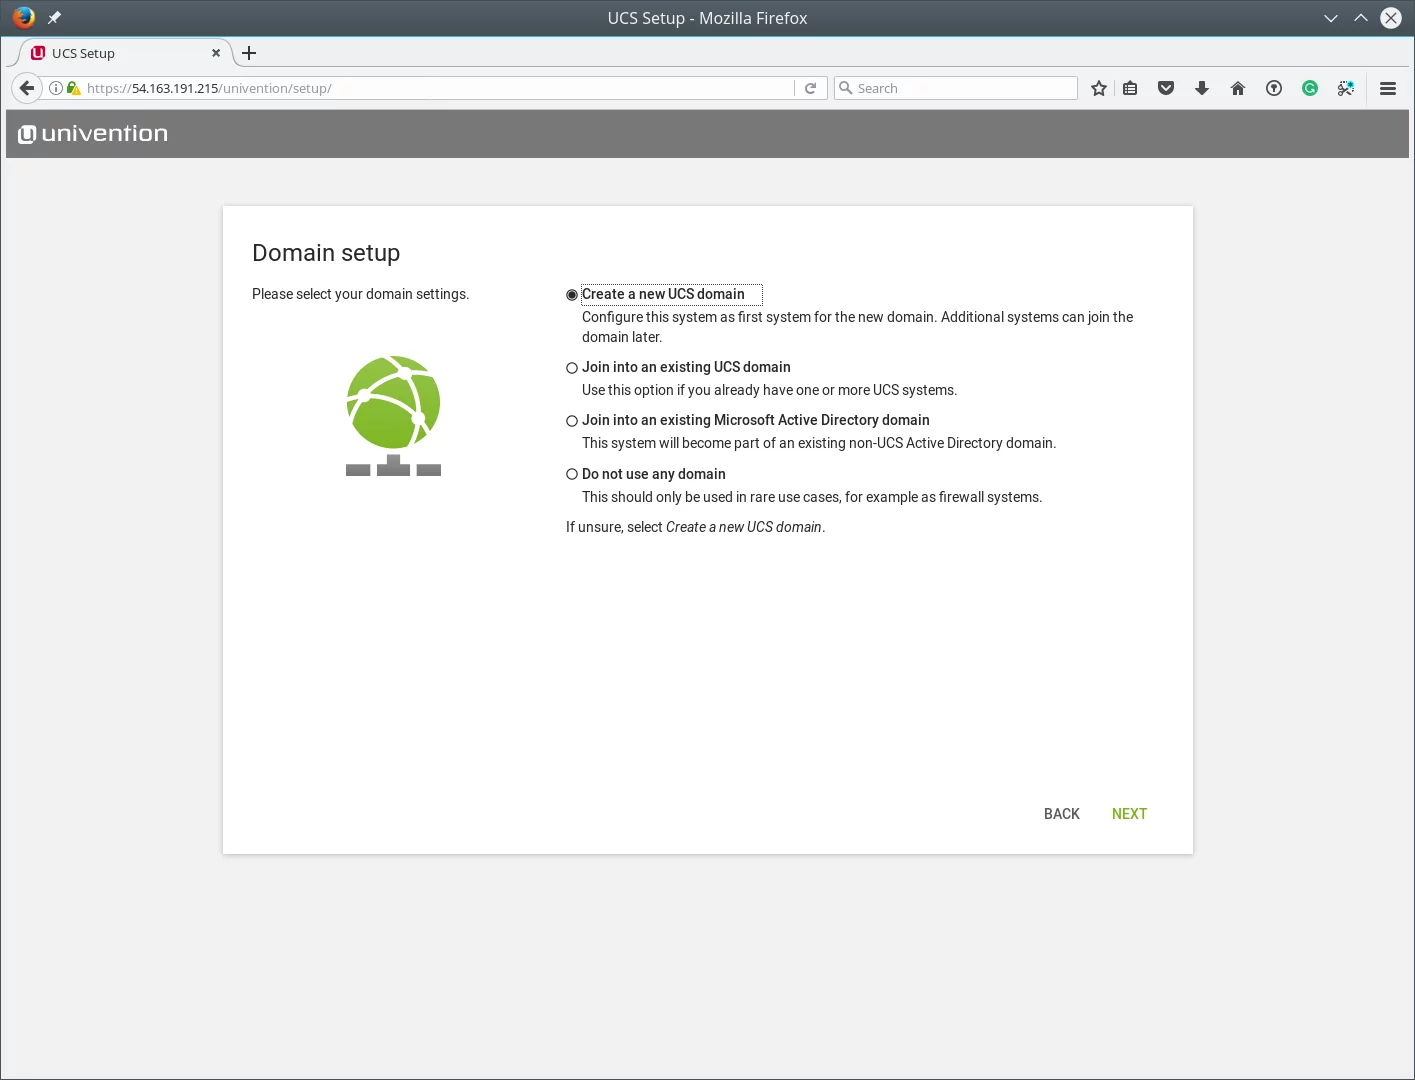1415x1080 pixels.
Task: Go to Firefox home page icon
Action: click(1238, 88)
